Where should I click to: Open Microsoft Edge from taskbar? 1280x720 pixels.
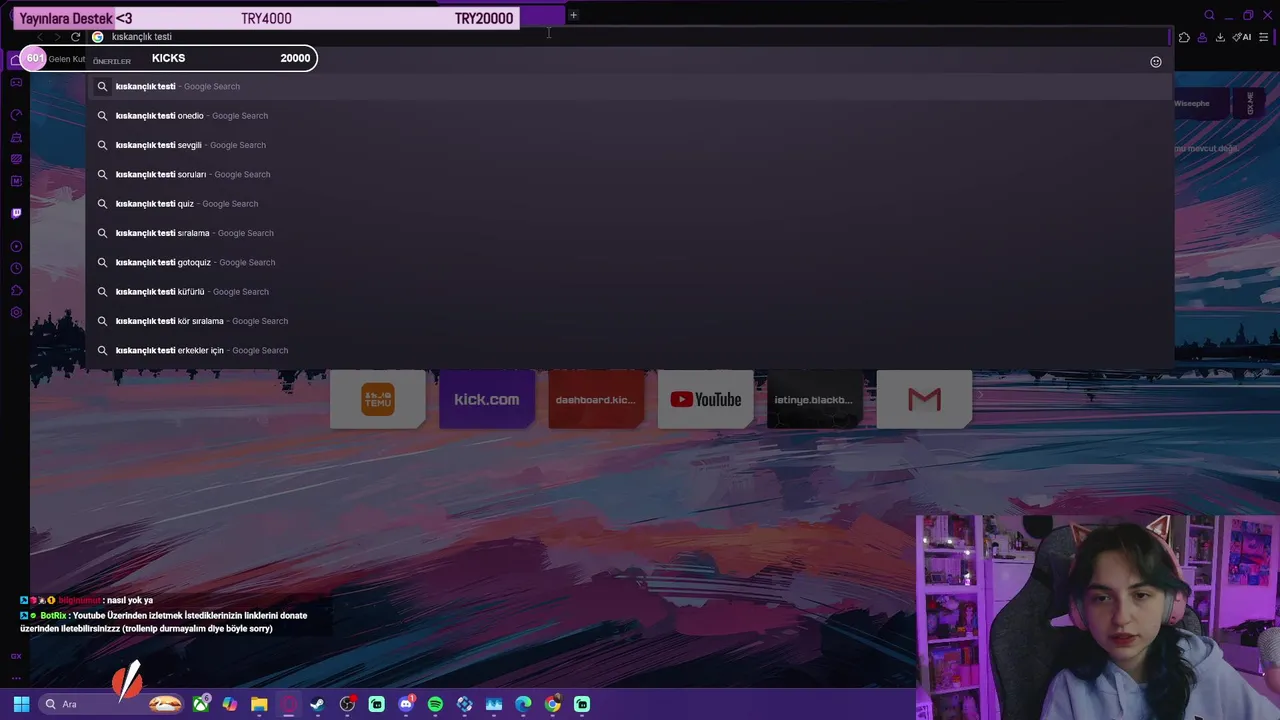pyautogui.click(x=523, y=704)
